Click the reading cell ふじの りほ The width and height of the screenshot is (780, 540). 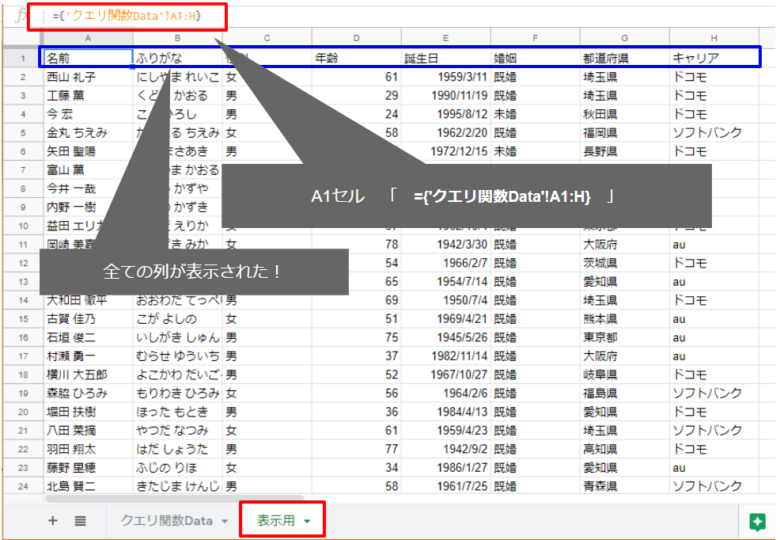tap(178, 468)
